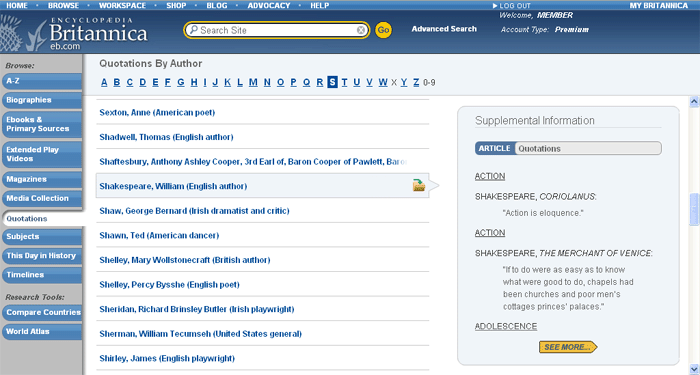
Task: Open Compare Countries research tool
Action: click(x=42, y=312)
